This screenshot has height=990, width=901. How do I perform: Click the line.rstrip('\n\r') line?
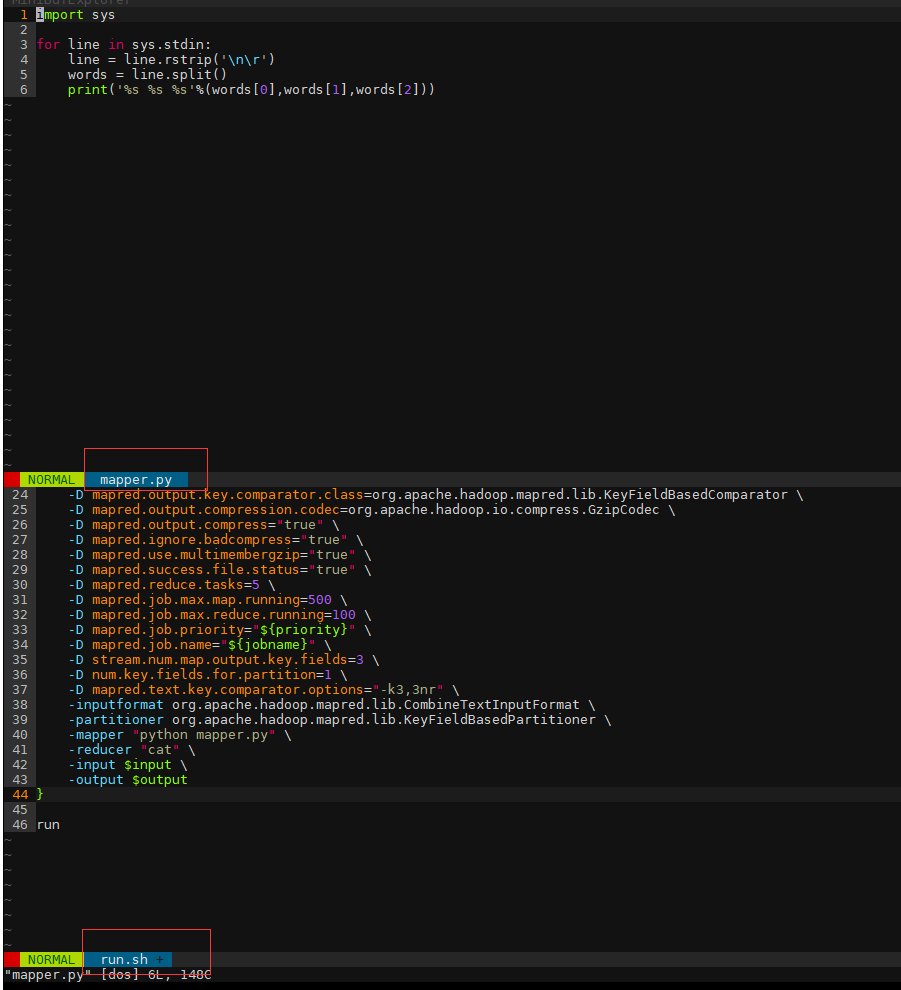pyautogui.click(x=171, y=59)
